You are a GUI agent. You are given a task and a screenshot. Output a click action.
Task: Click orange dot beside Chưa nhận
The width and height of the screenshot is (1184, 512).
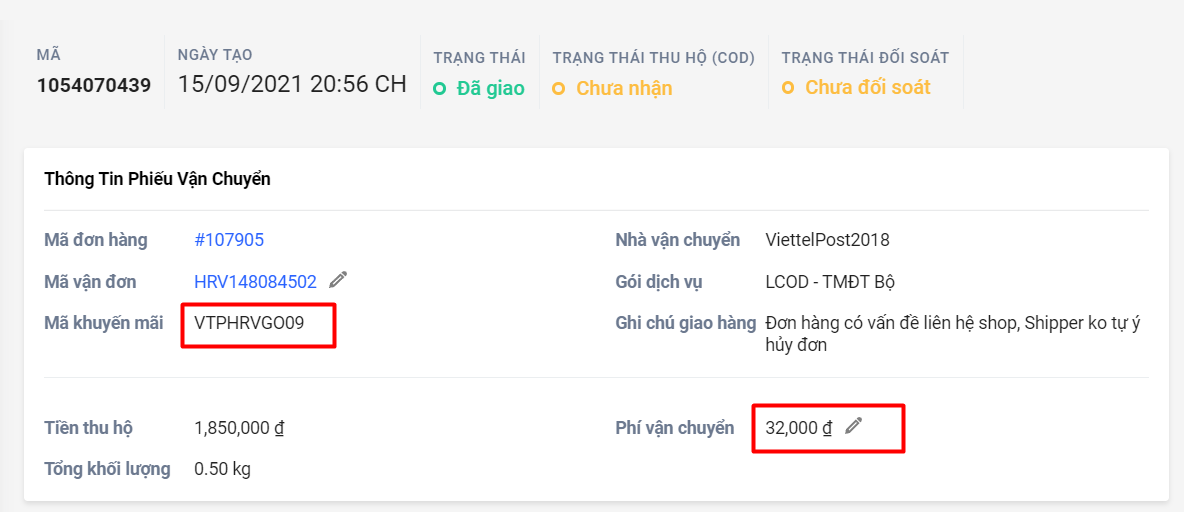click(559, 89)
